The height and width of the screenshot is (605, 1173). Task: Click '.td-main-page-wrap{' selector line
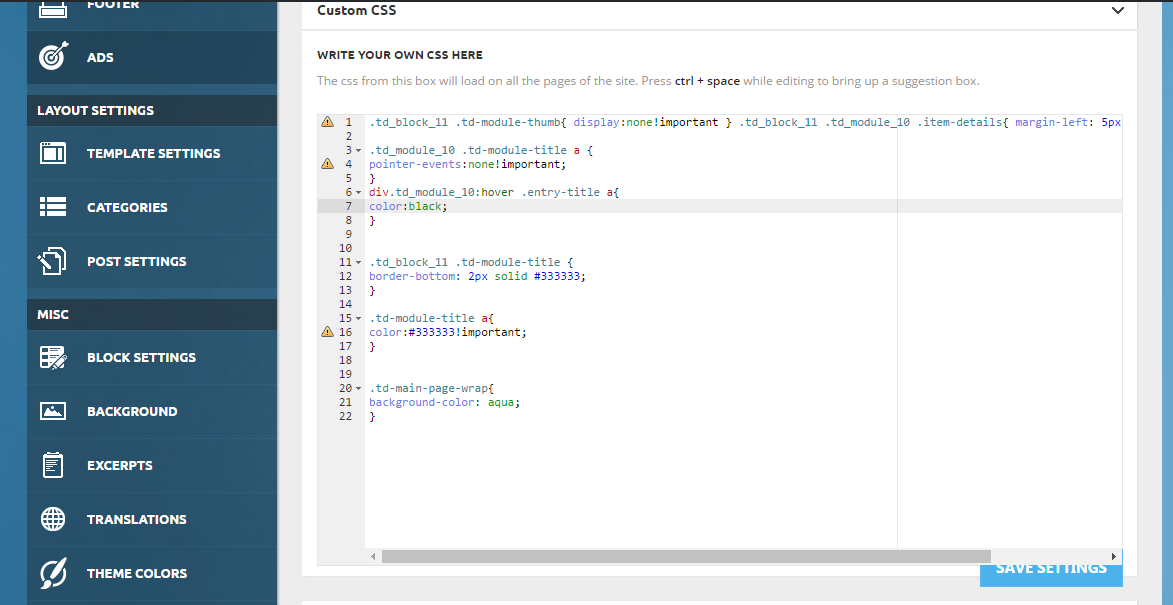click(x=432, y=389)
